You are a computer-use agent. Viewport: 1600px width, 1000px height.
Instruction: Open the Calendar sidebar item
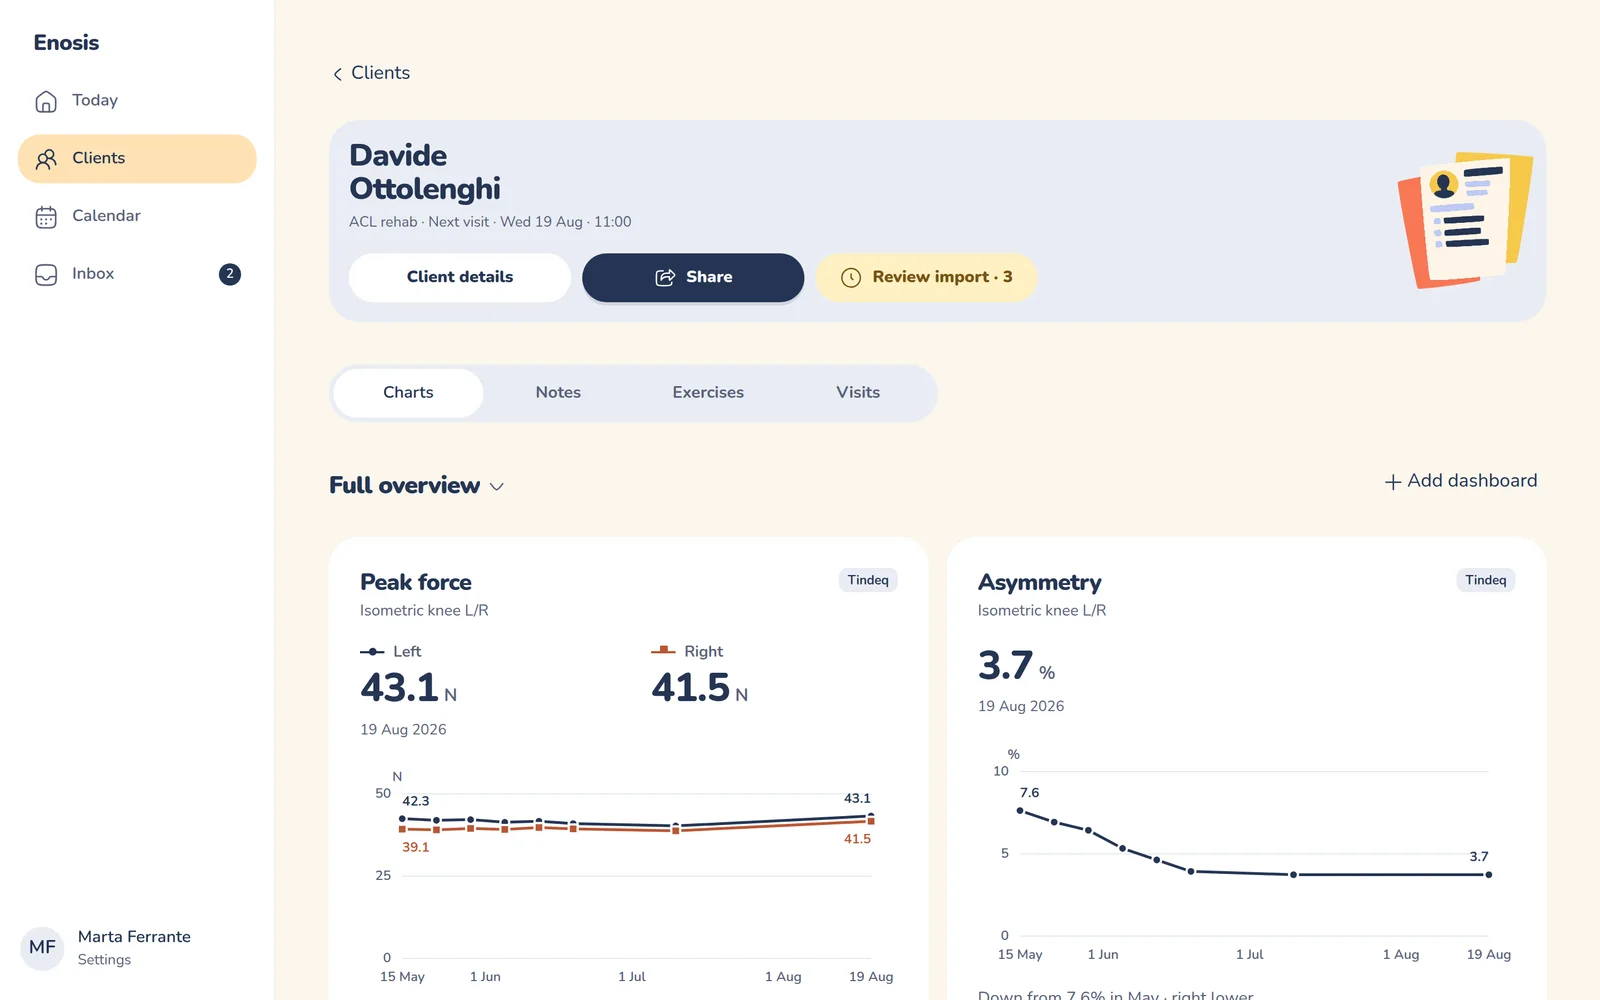tap(137, 216)
